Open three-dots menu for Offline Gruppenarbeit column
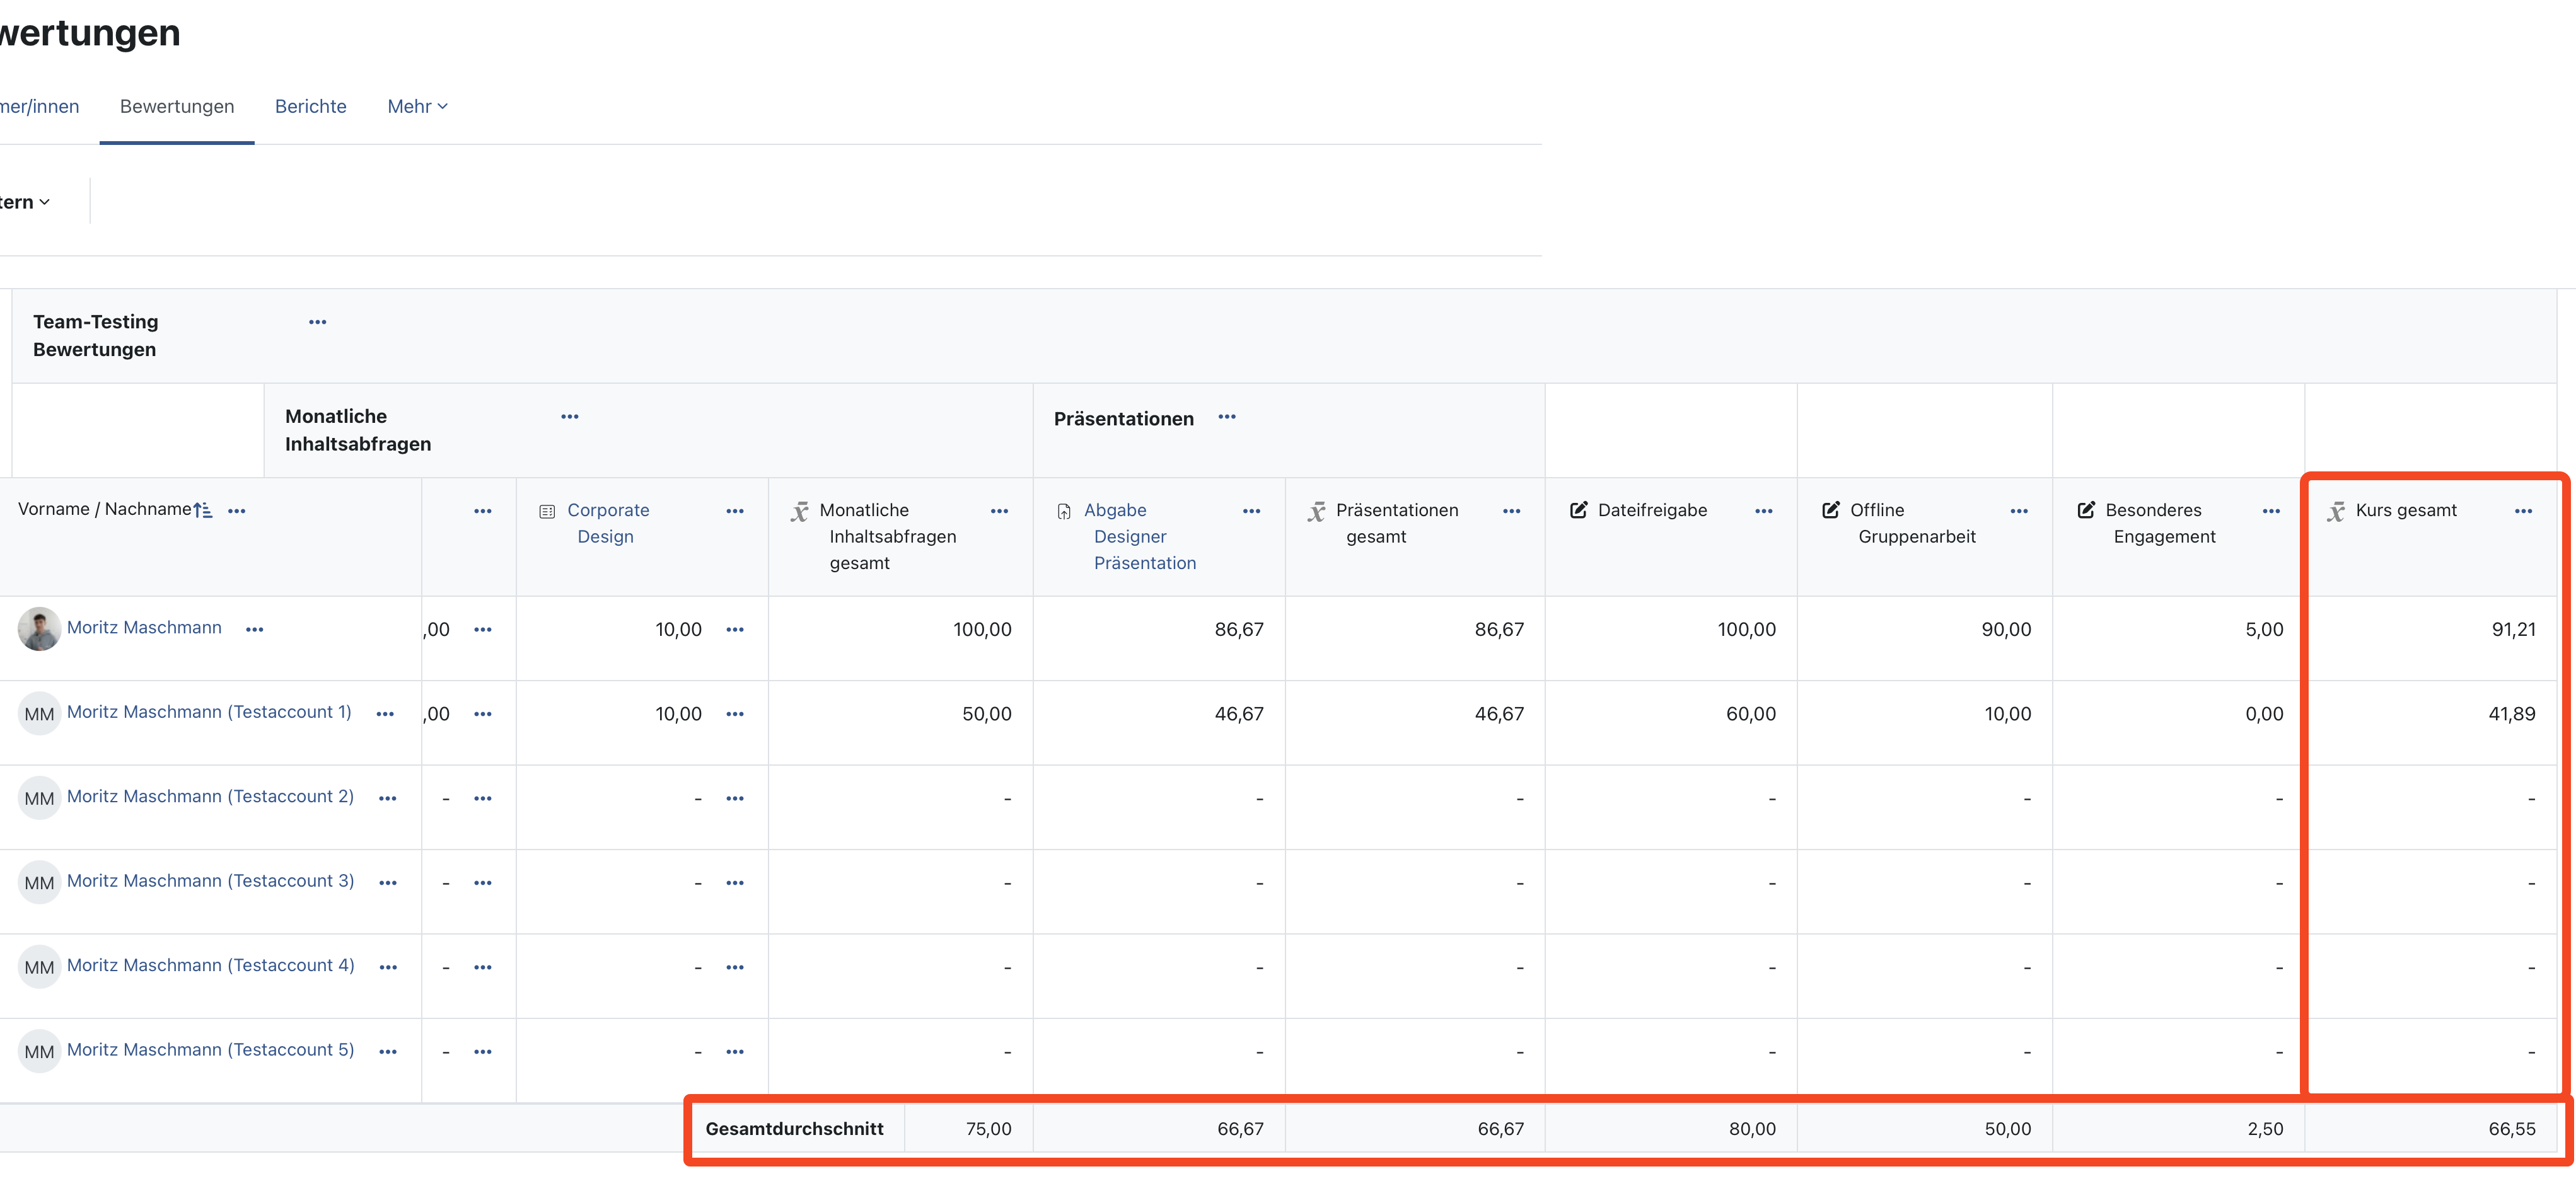This screenshot has height=1181, width=2576. 2019,511
